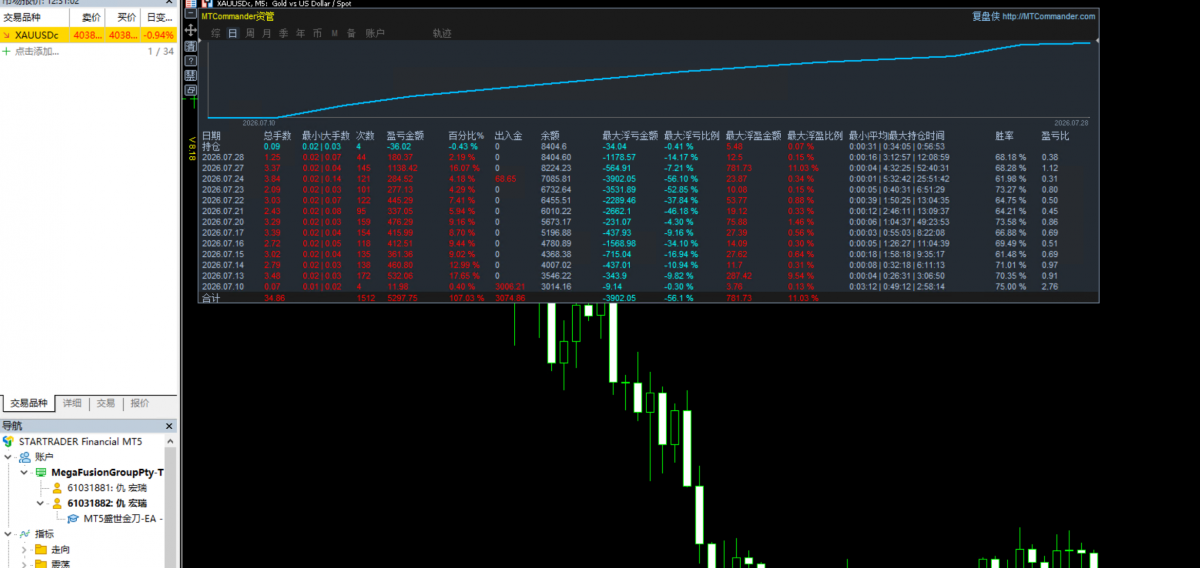The width and height of the screenshot is (1200, 568).
Task: Click the 账户 accounts people icon
Action: pos(25,456)
